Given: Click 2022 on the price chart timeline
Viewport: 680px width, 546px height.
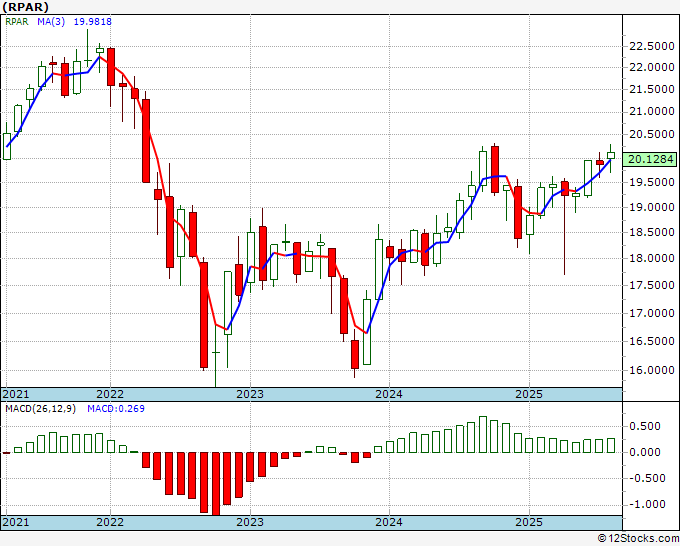Looking at the screenshot, I should [x=110, y=394].
